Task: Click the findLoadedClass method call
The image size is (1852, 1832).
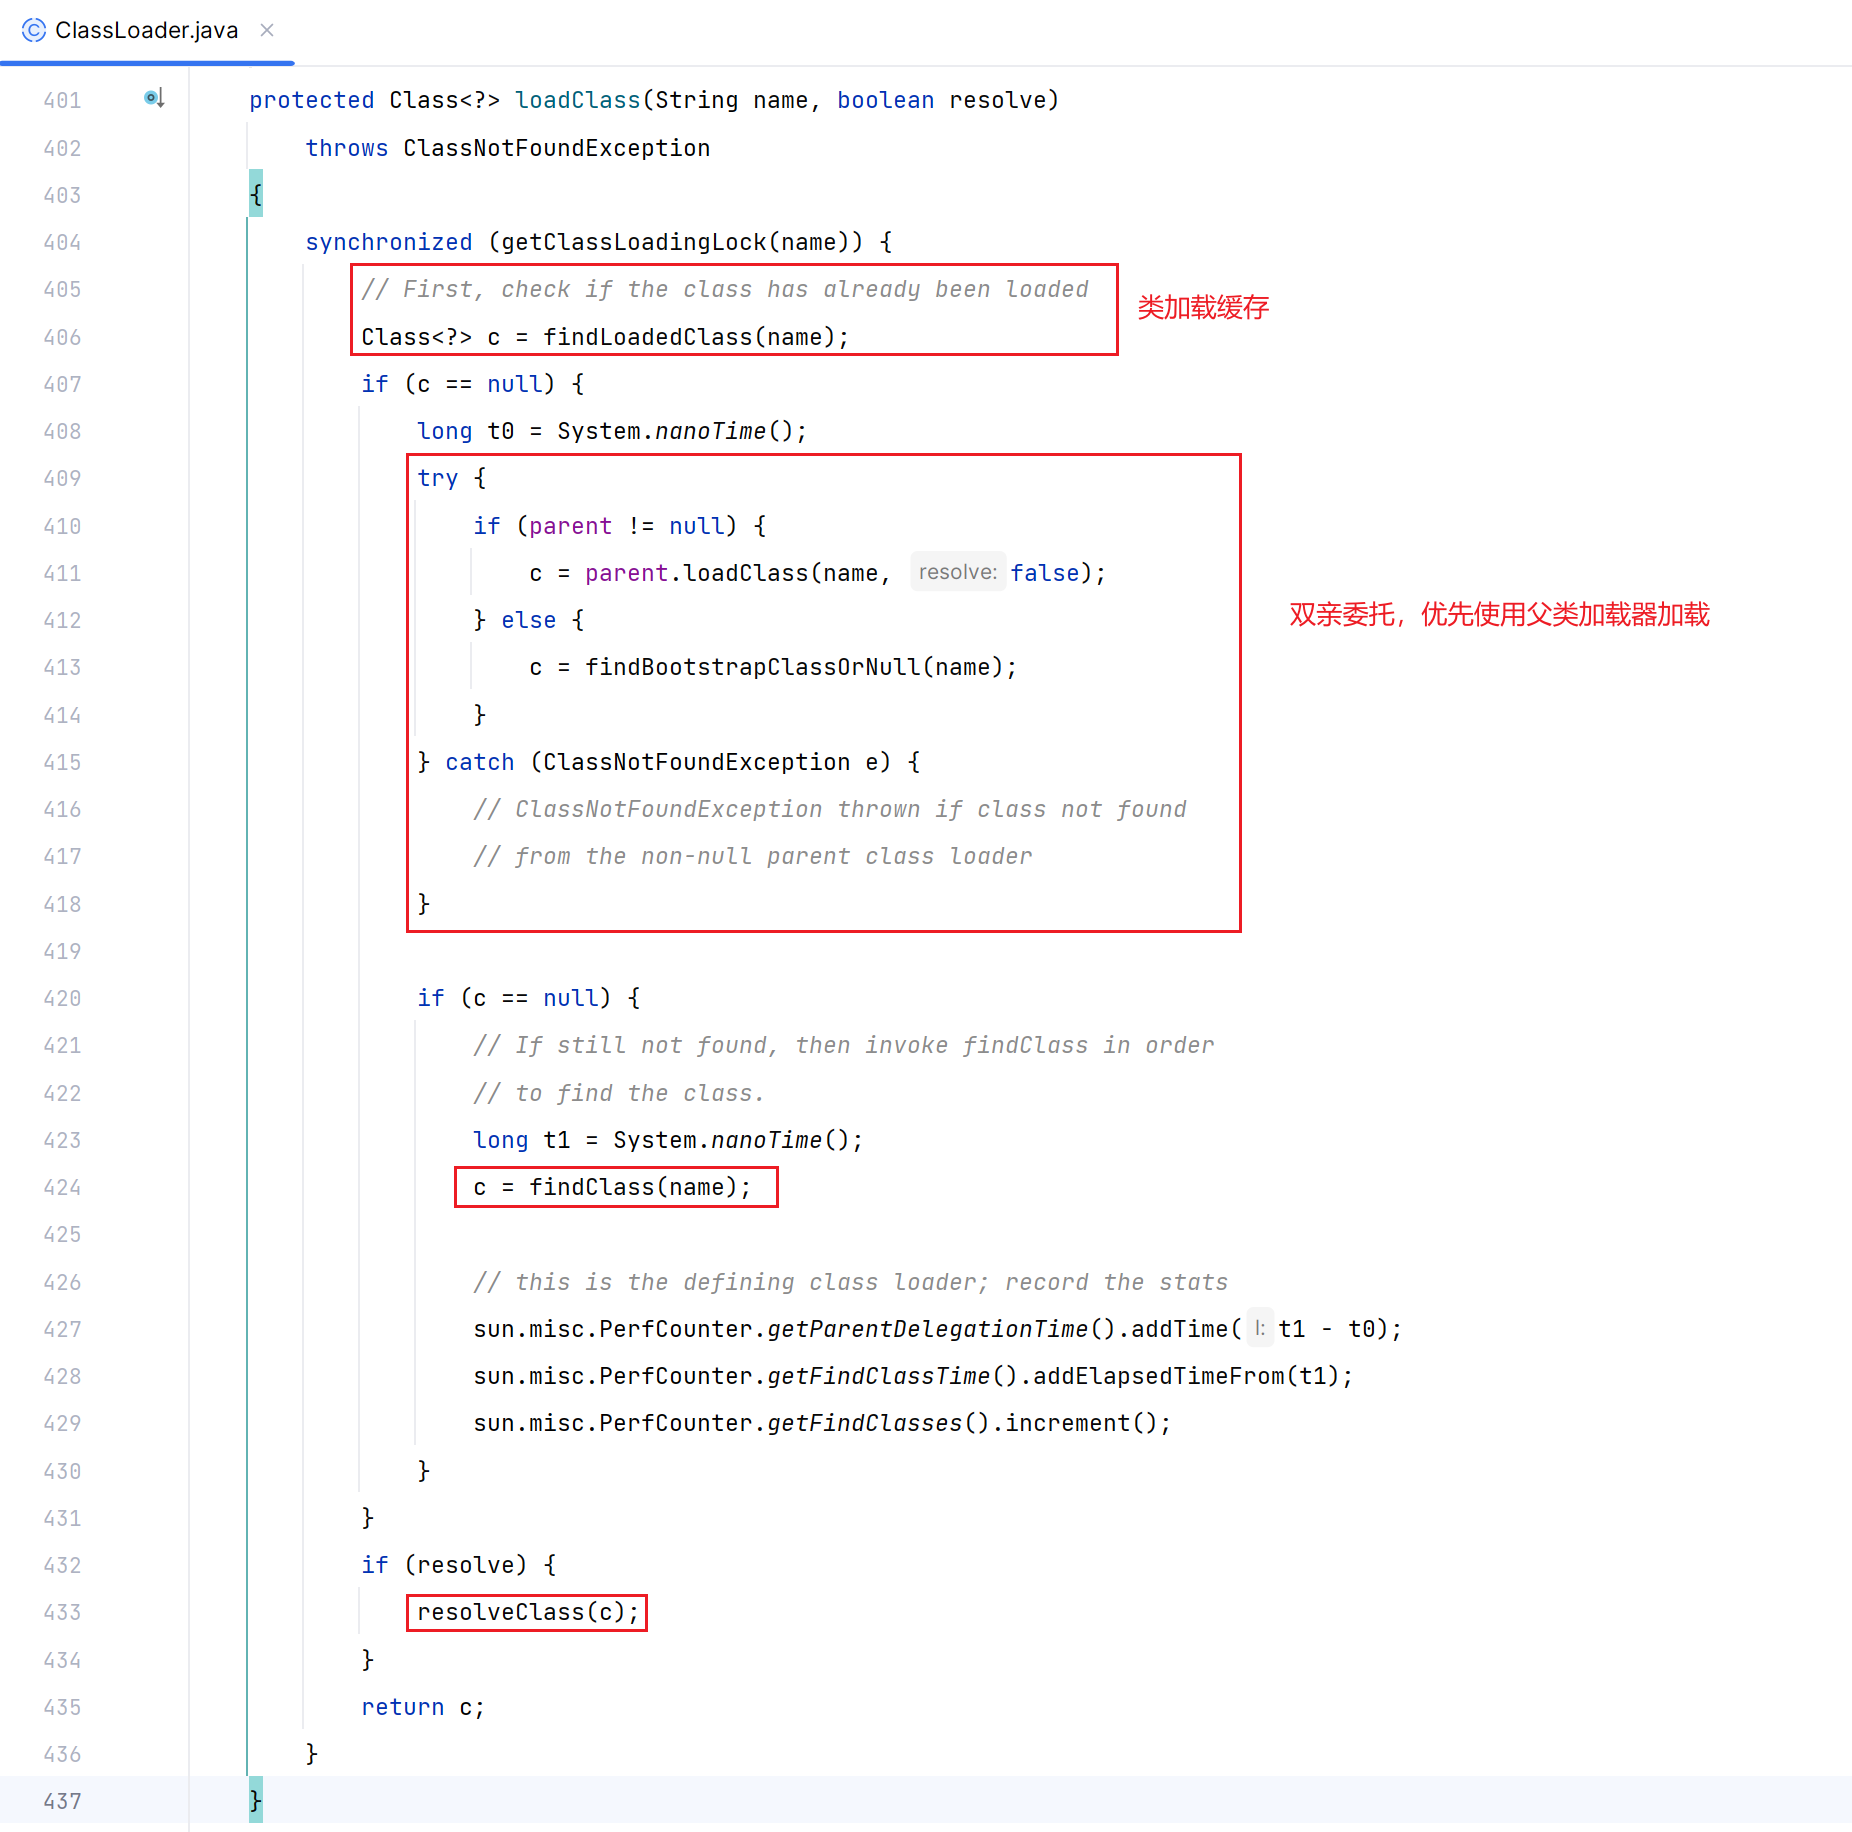Action: [x=647, y=337]
